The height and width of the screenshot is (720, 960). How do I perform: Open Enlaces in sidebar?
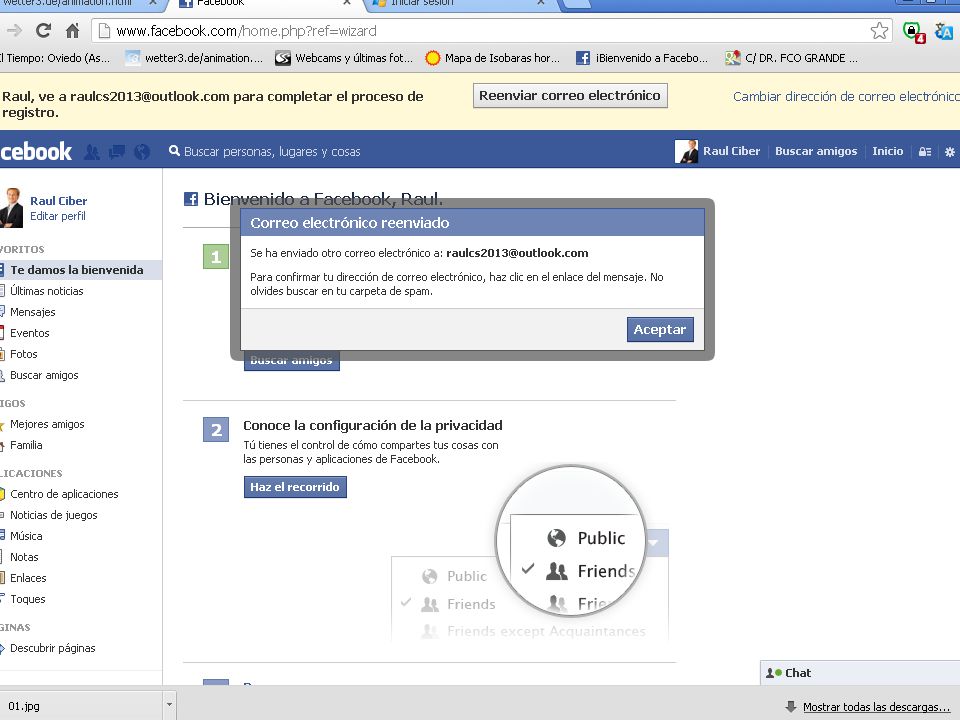click(28, 578)
